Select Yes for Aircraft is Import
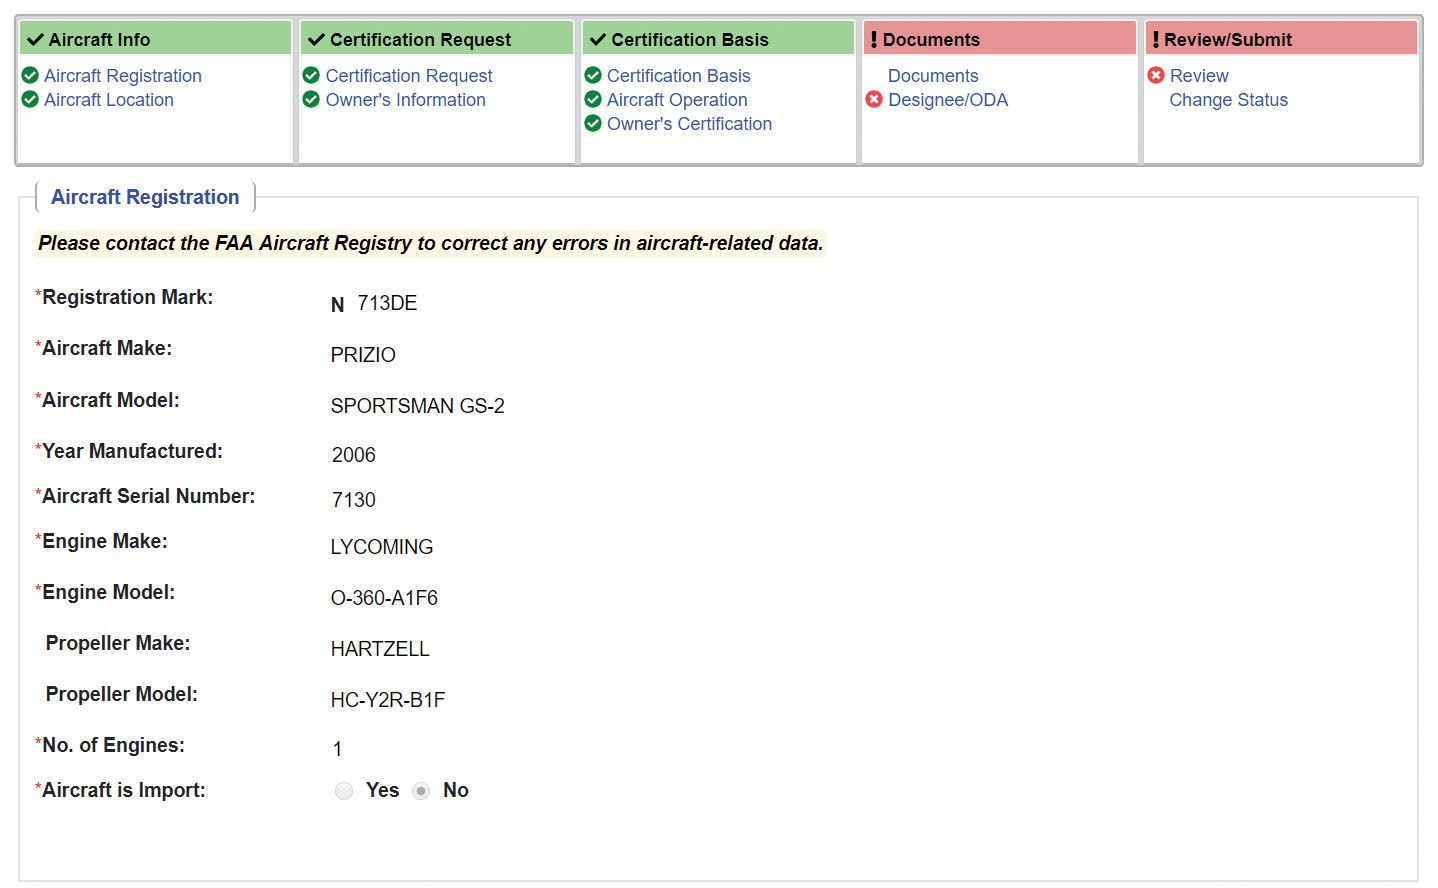 pos(344,791)
